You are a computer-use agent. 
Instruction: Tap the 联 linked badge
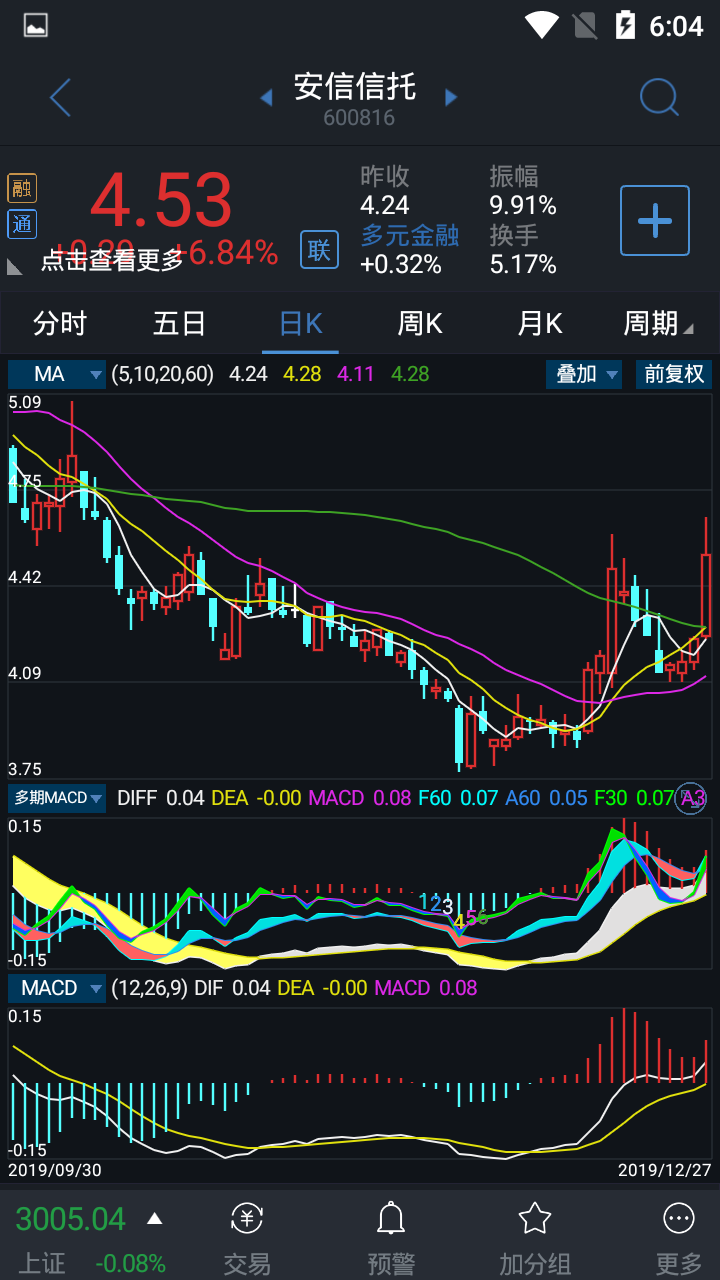click(x=319, y=249)
